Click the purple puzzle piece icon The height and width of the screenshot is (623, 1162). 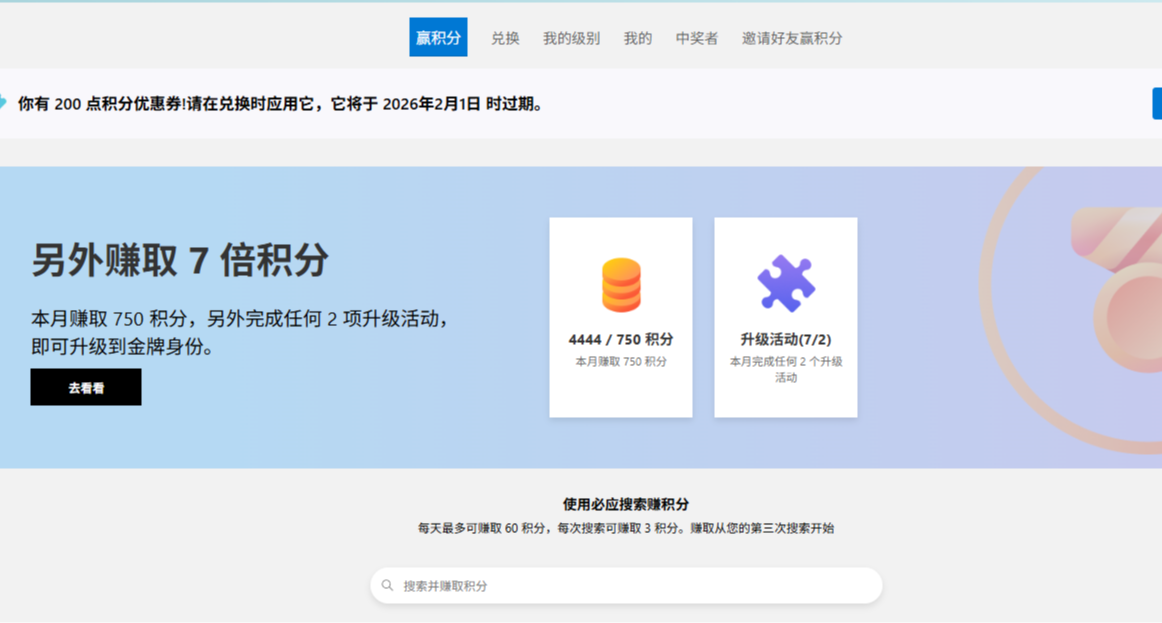785,283
